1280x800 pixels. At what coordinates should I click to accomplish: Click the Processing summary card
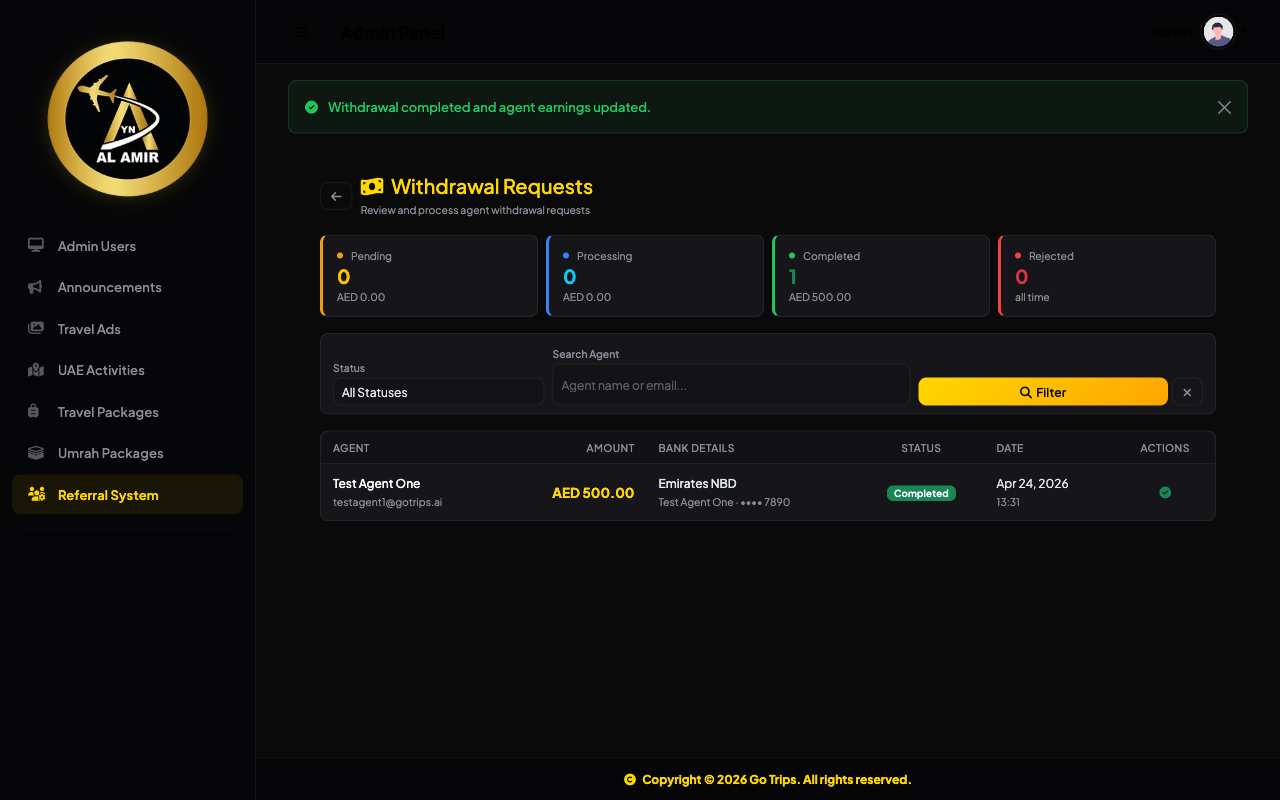click(655, 276)
